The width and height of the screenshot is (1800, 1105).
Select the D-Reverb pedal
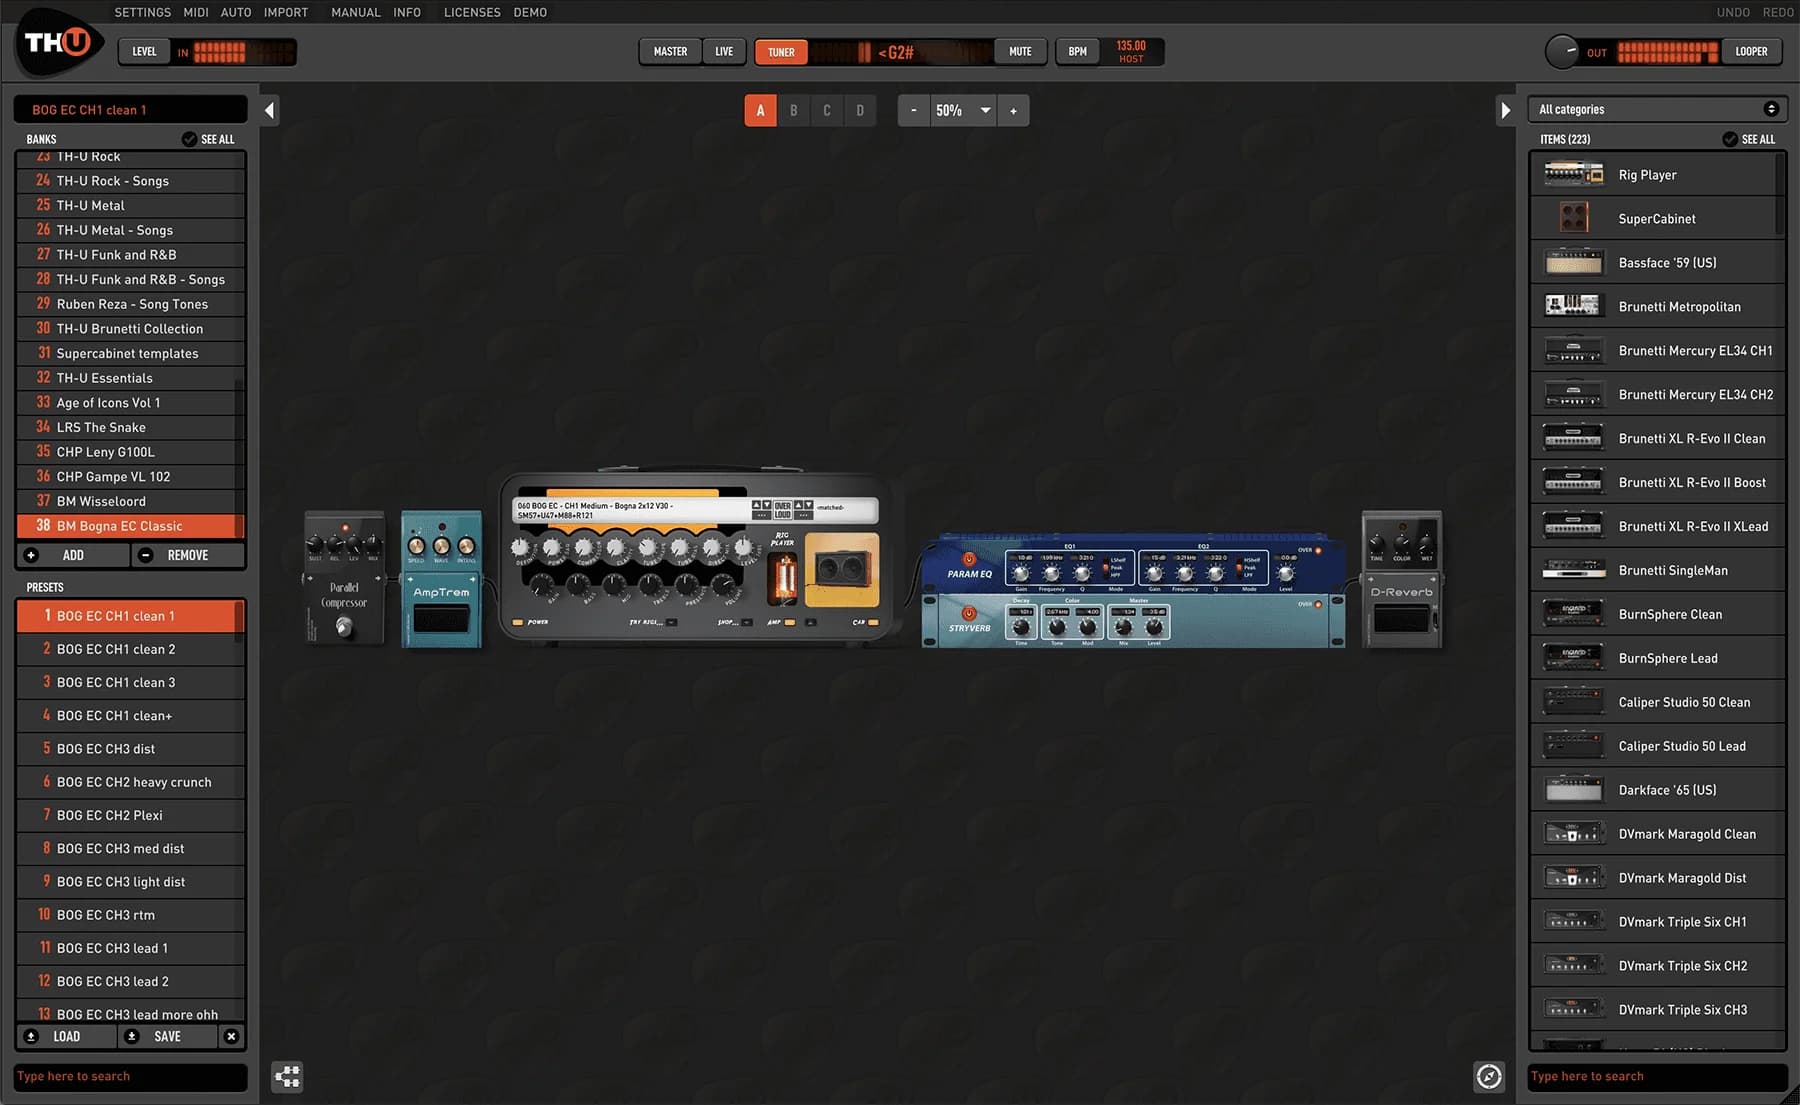pyautogui.click(x=1400, y=578)
